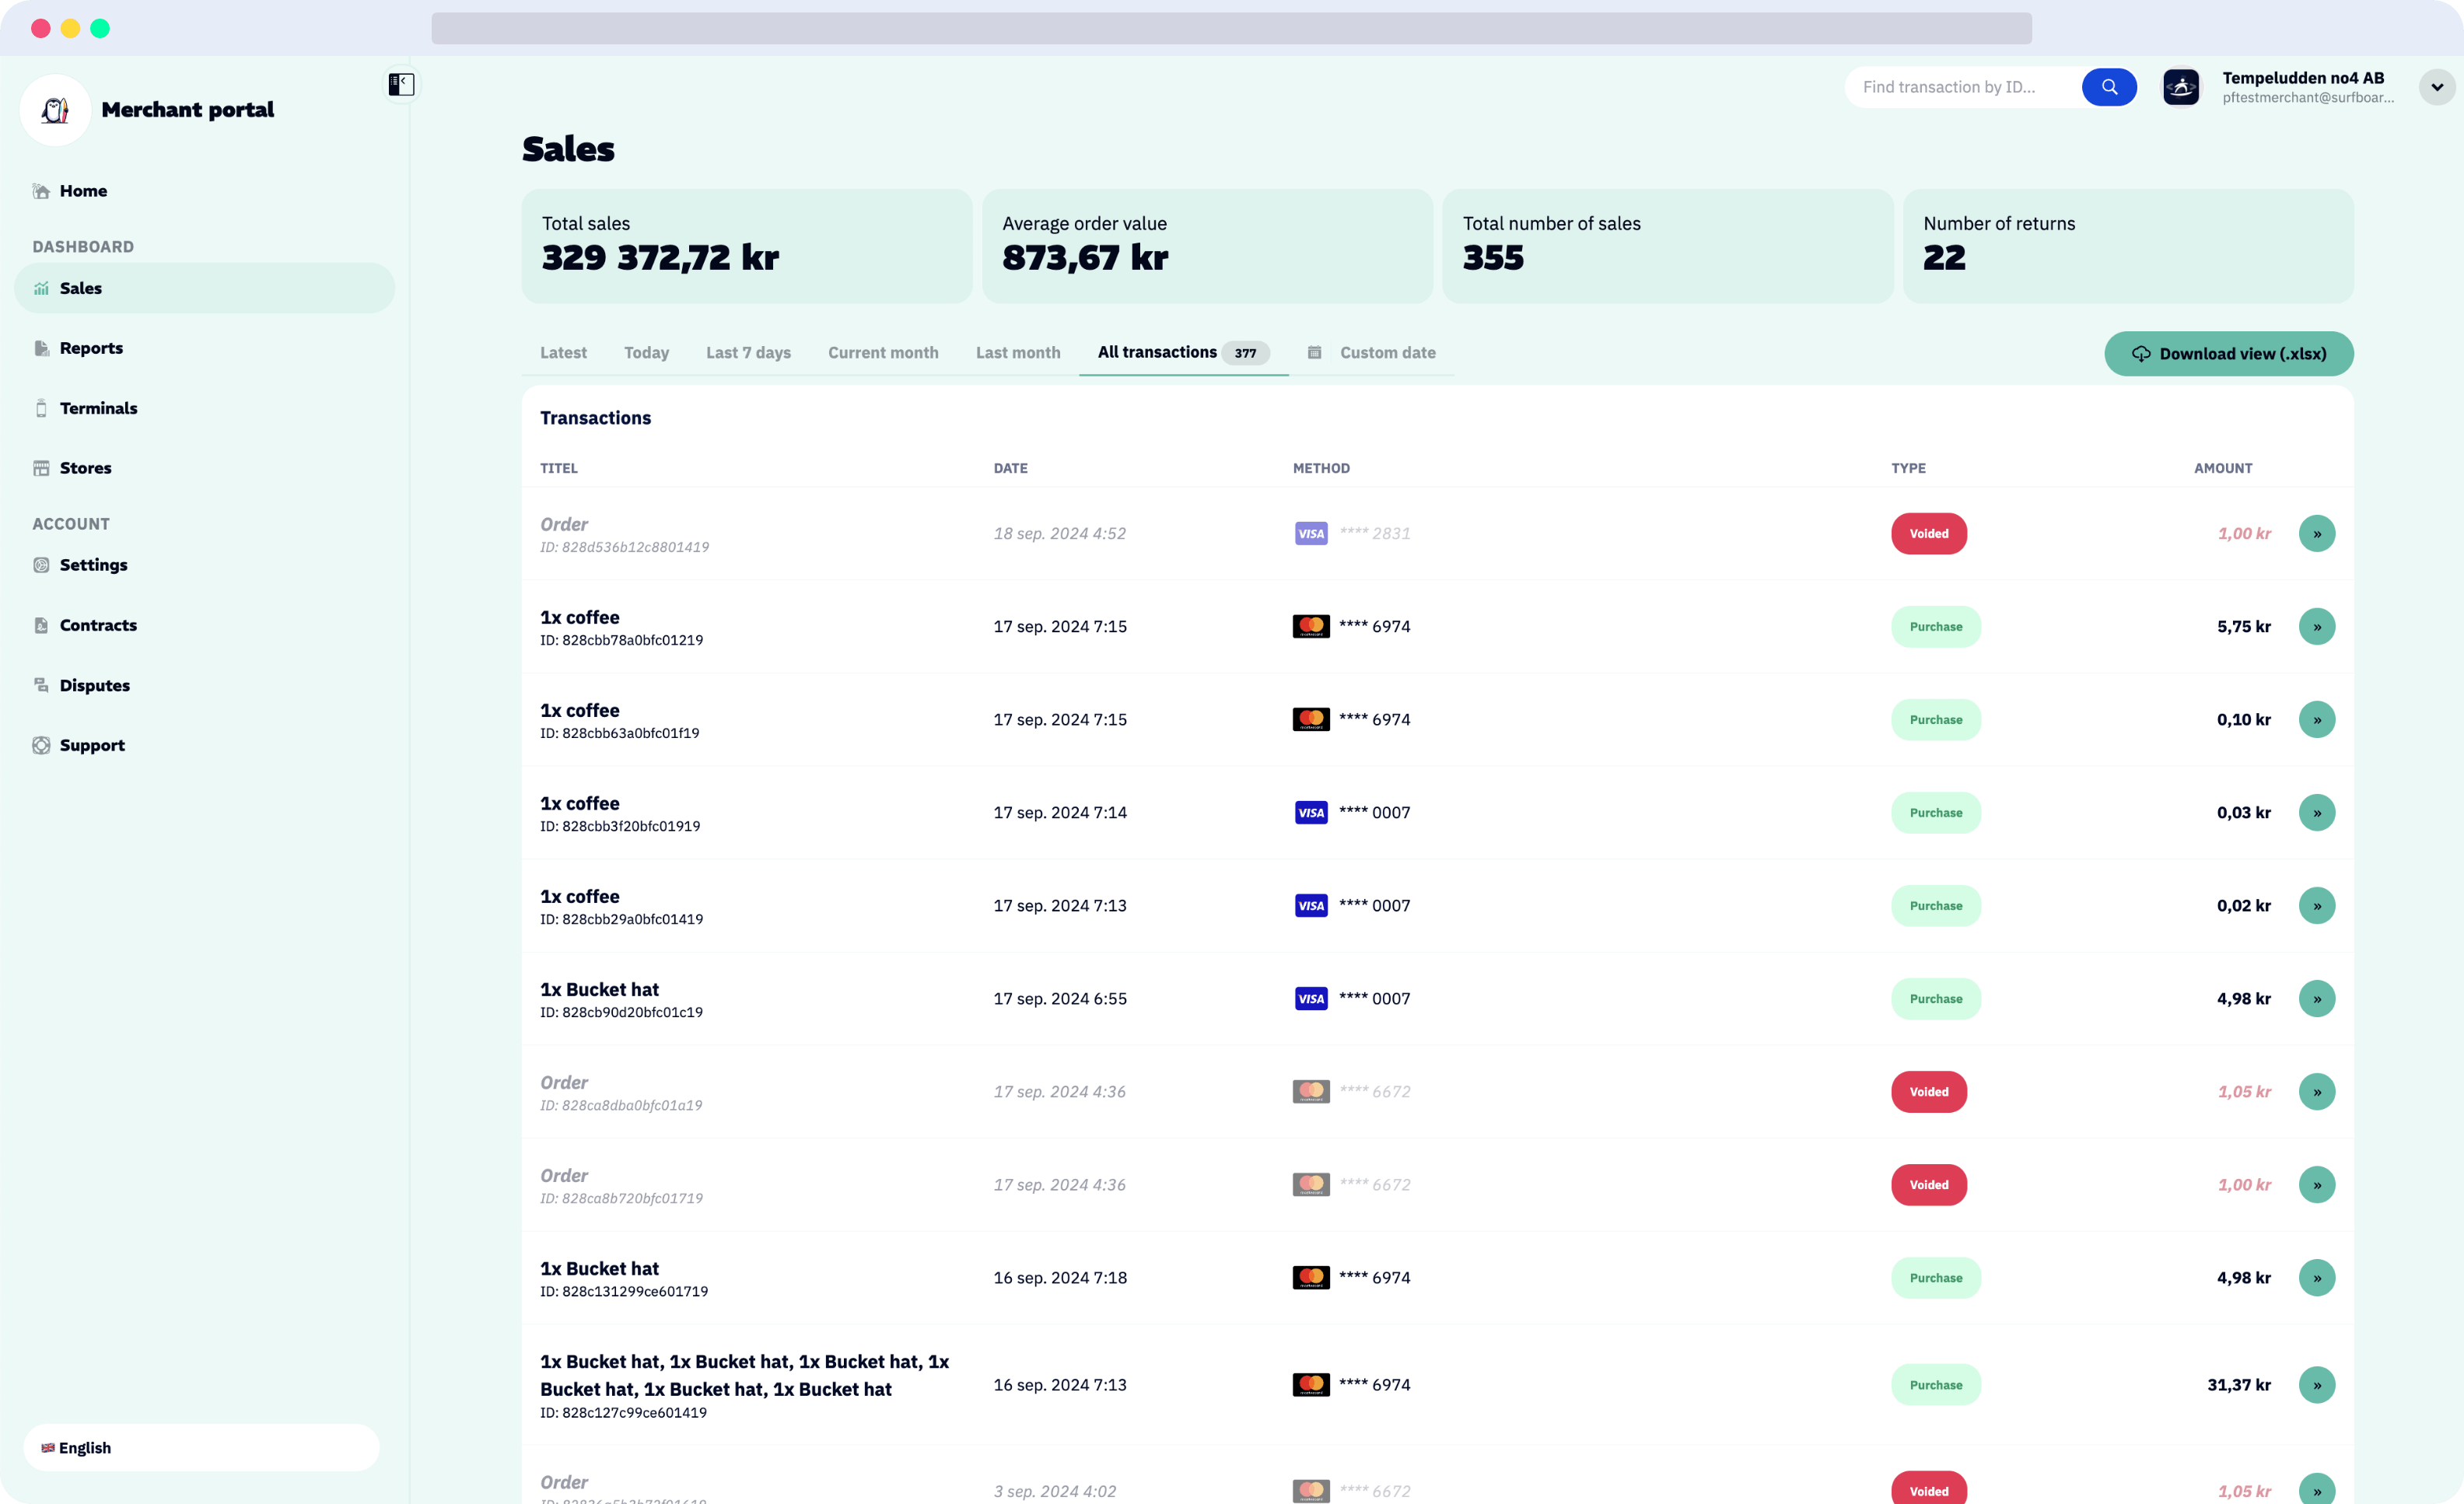2464x1504 pixels.
Task: Click Voided badge on 18 sep order
Action: tap(1928, 534)
